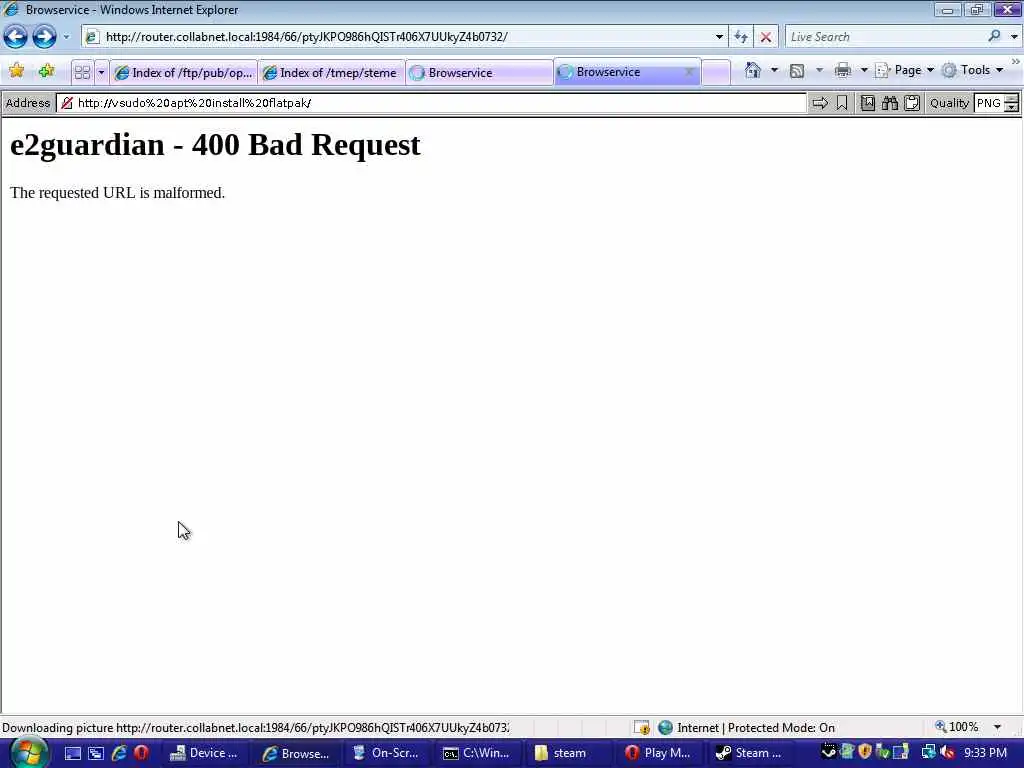Screen dimensions: 1024x768
Task: Click the Browservice find binoculars icon
Action: [889, 103]
